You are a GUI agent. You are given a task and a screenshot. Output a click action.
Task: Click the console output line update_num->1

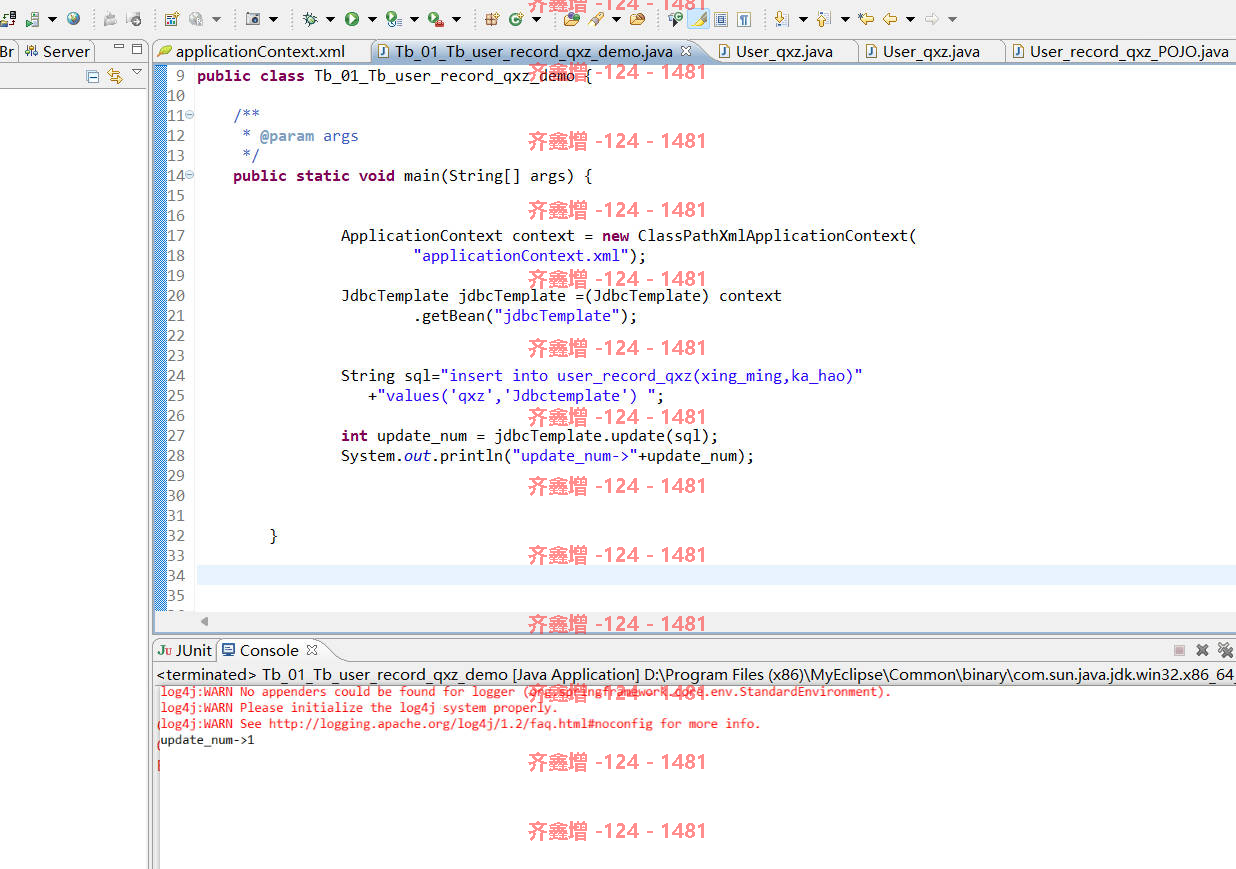208,740
